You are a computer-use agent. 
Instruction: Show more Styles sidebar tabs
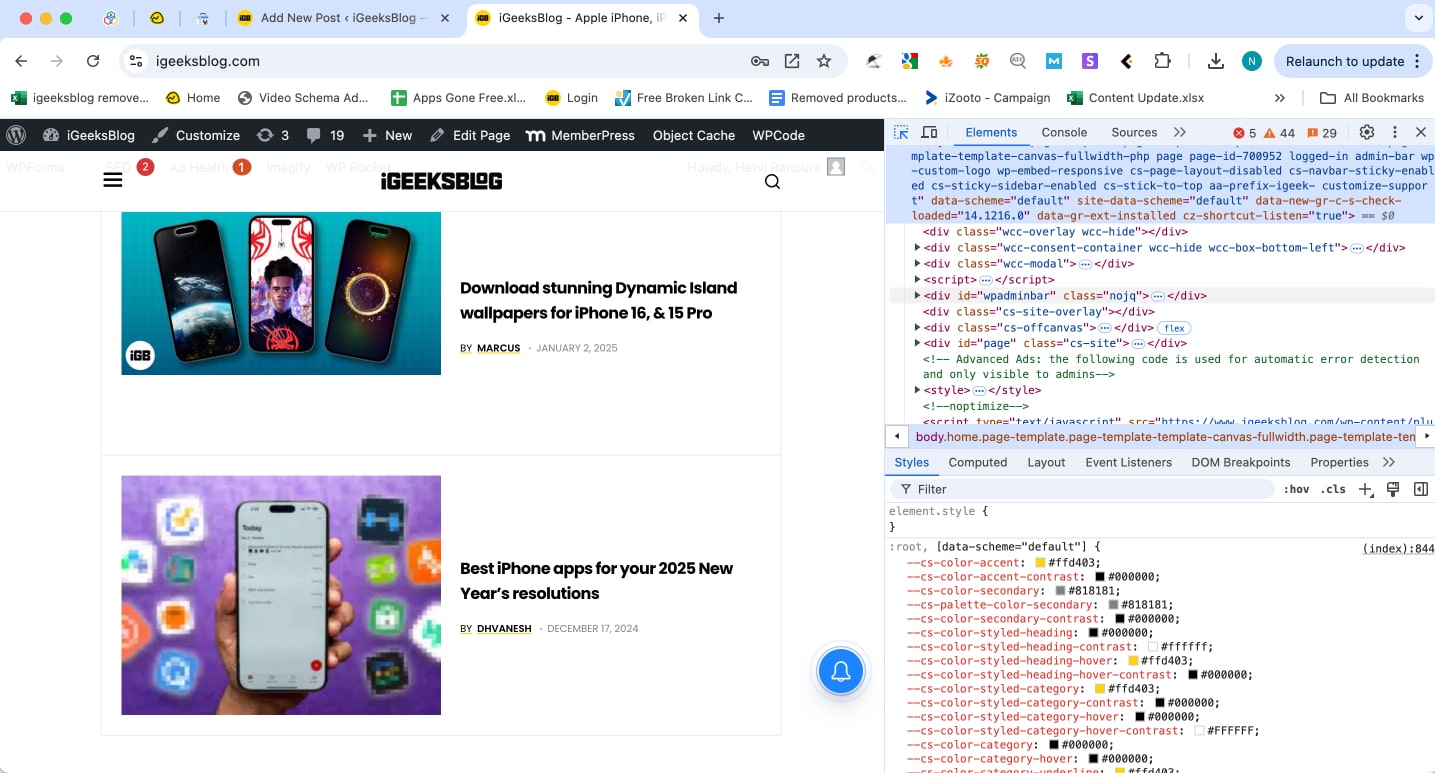pyautogui.click(x=1389, y=462)
